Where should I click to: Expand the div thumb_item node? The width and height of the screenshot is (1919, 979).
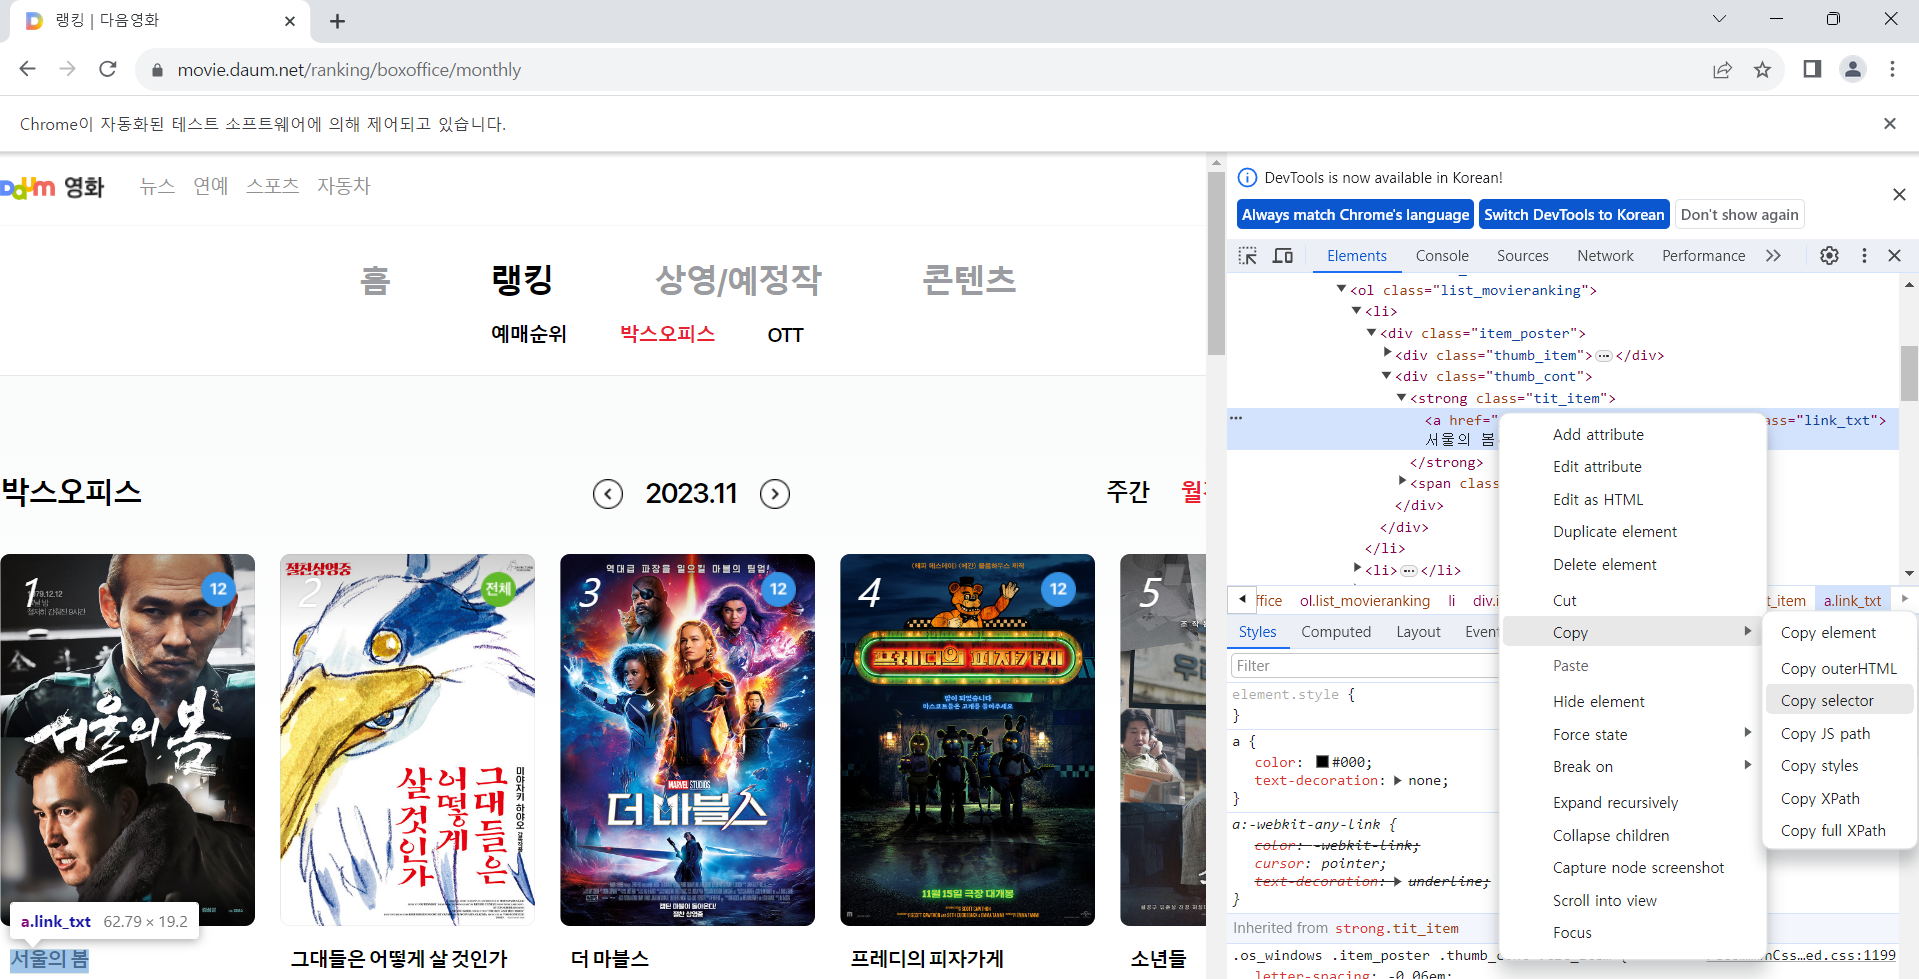point(1387,353)
